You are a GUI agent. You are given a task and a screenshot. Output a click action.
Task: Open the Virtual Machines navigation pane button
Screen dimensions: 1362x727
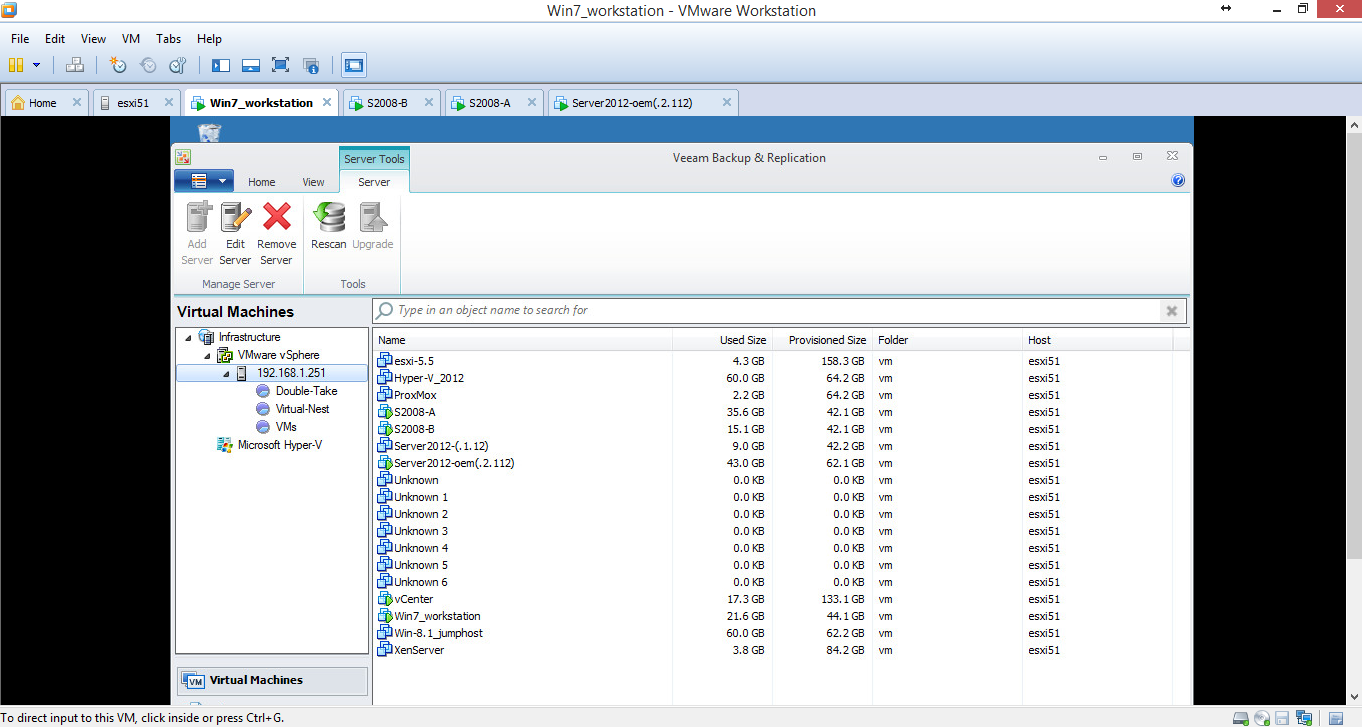[272, 680]
